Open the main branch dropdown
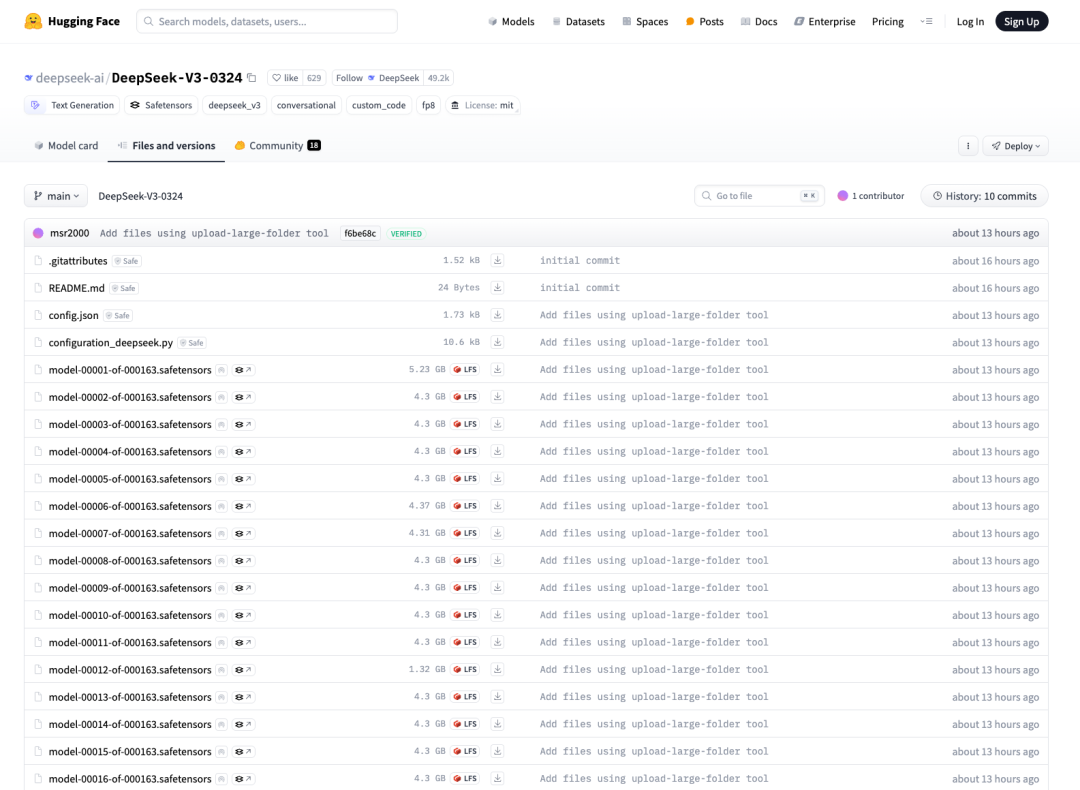 click(x=56, y=196)
